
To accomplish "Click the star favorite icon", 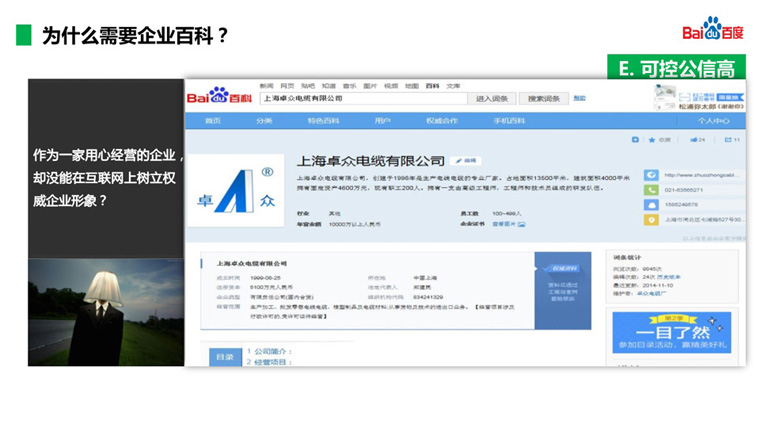I will click(x=652, y=140).
